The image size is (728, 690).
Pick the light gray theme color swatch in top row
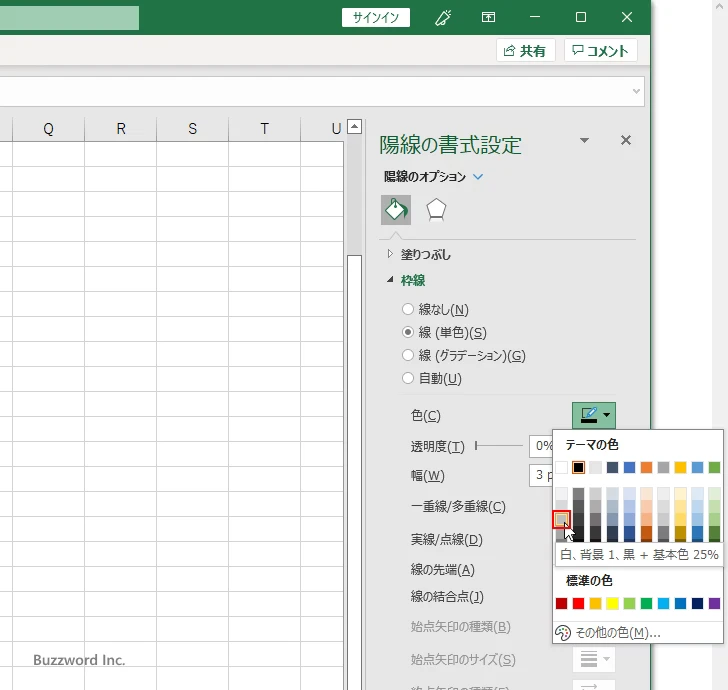(x=595, y=467)
